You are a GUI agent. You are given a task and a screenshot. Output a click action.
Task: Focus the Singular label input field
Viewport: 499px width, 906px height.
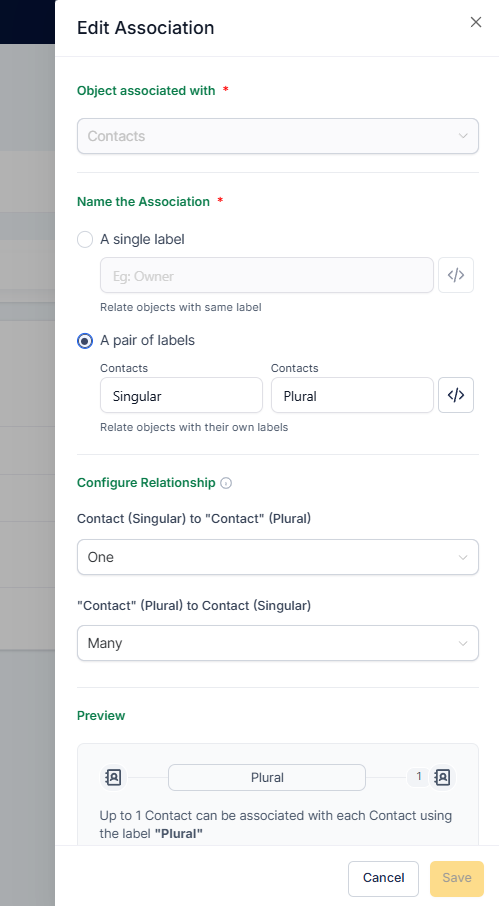pyautogui.click(x=181, y=395)
